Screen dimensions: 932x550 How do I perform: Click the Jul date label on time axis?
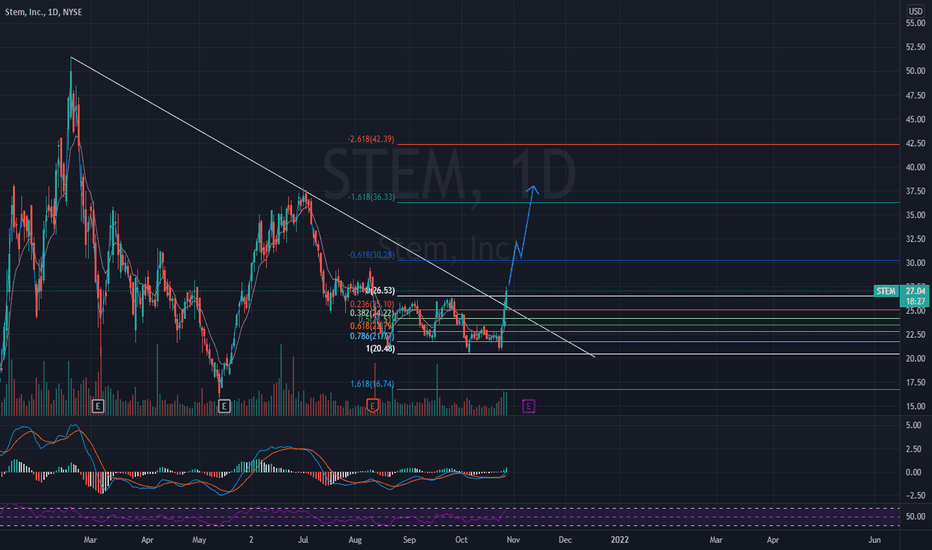click(x=303, y=540)
